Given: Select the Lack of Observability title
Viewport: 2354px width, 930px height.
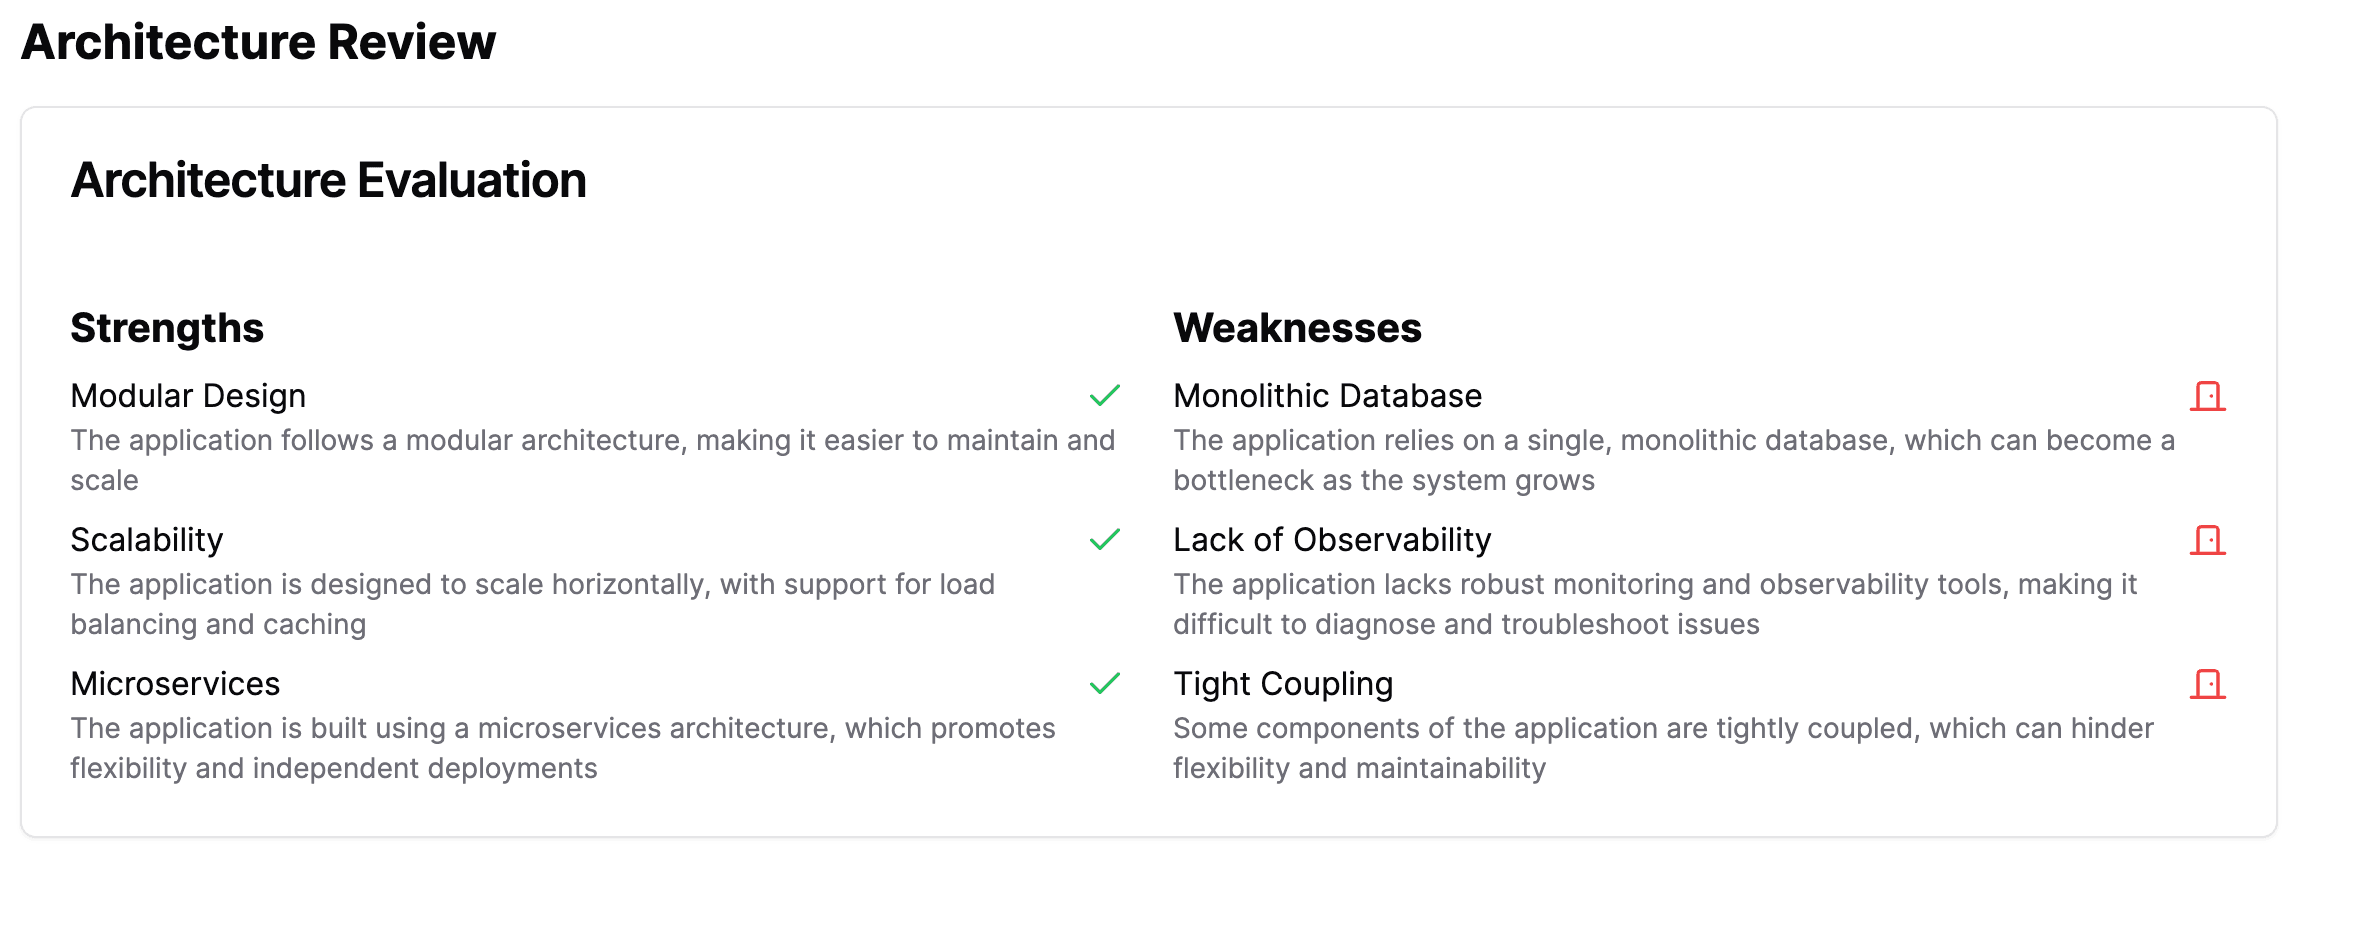Looking at the screenshot, I should click(x=1332, y=540).
